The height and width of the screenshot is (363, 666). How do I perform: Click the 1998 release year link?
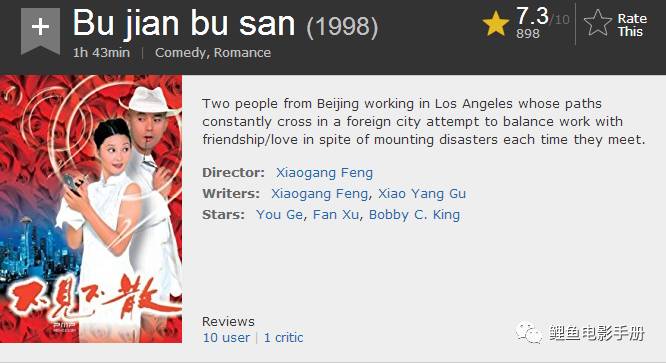(x=342, y=27)
